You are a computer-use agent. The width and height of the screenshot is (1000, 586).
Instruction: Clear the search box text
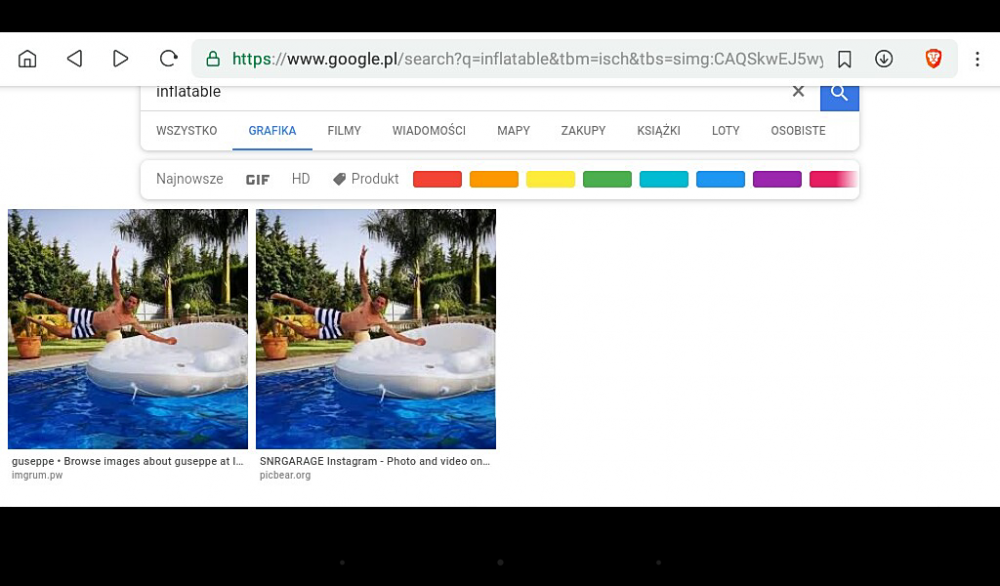(798, 92)
